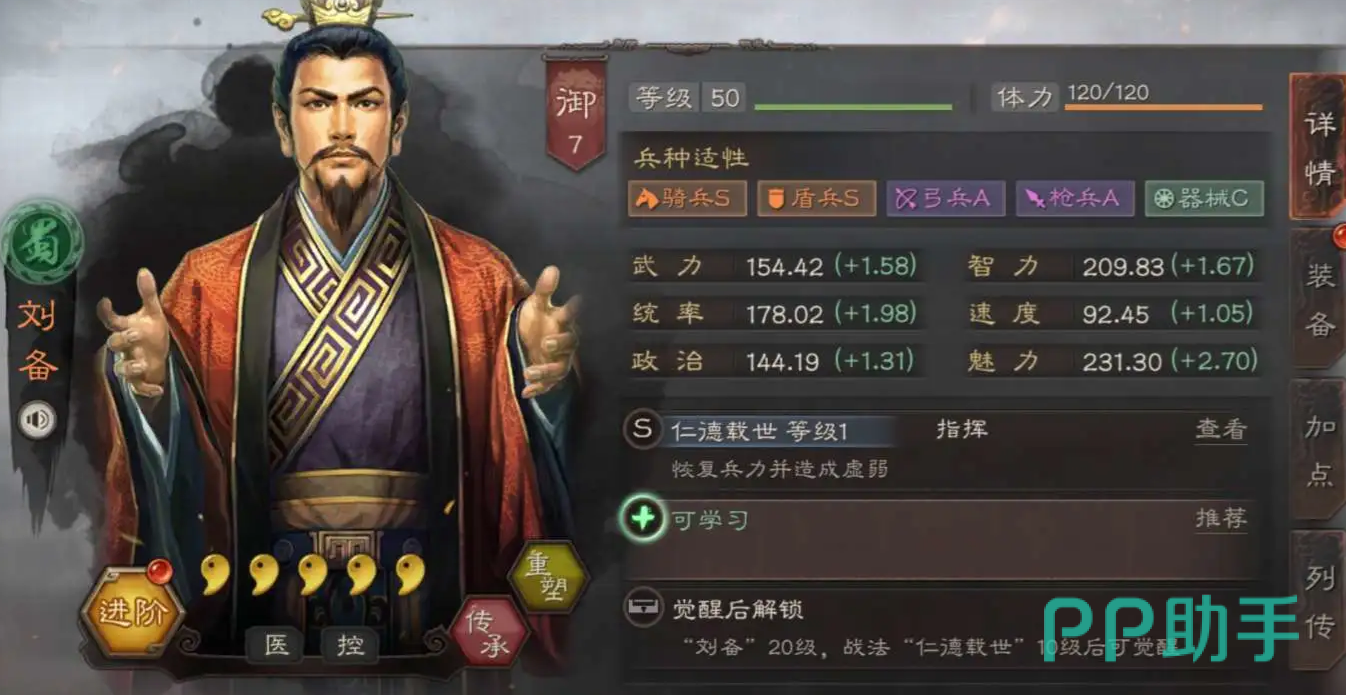Tap the 御 7 cost banner

tap(575, 113)
